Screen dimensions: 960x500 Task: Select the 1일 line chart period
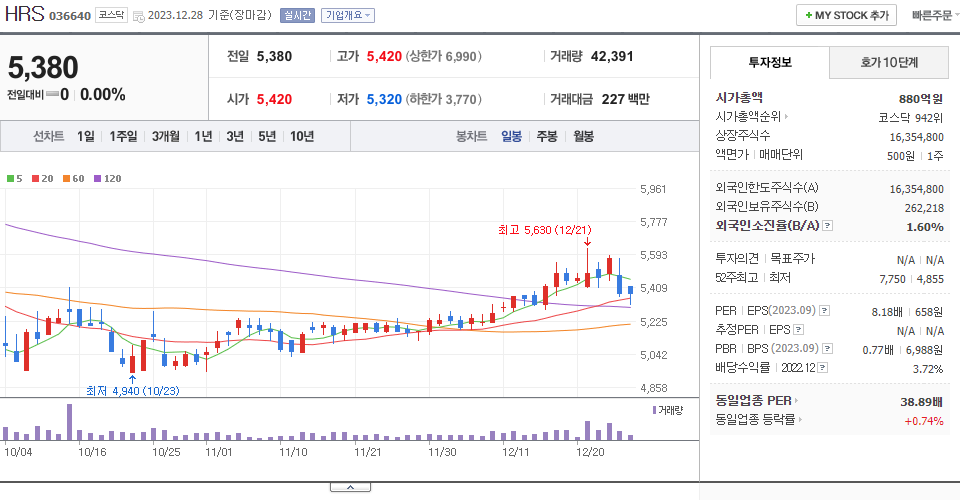pyautogui.click(x=86, y=136)
